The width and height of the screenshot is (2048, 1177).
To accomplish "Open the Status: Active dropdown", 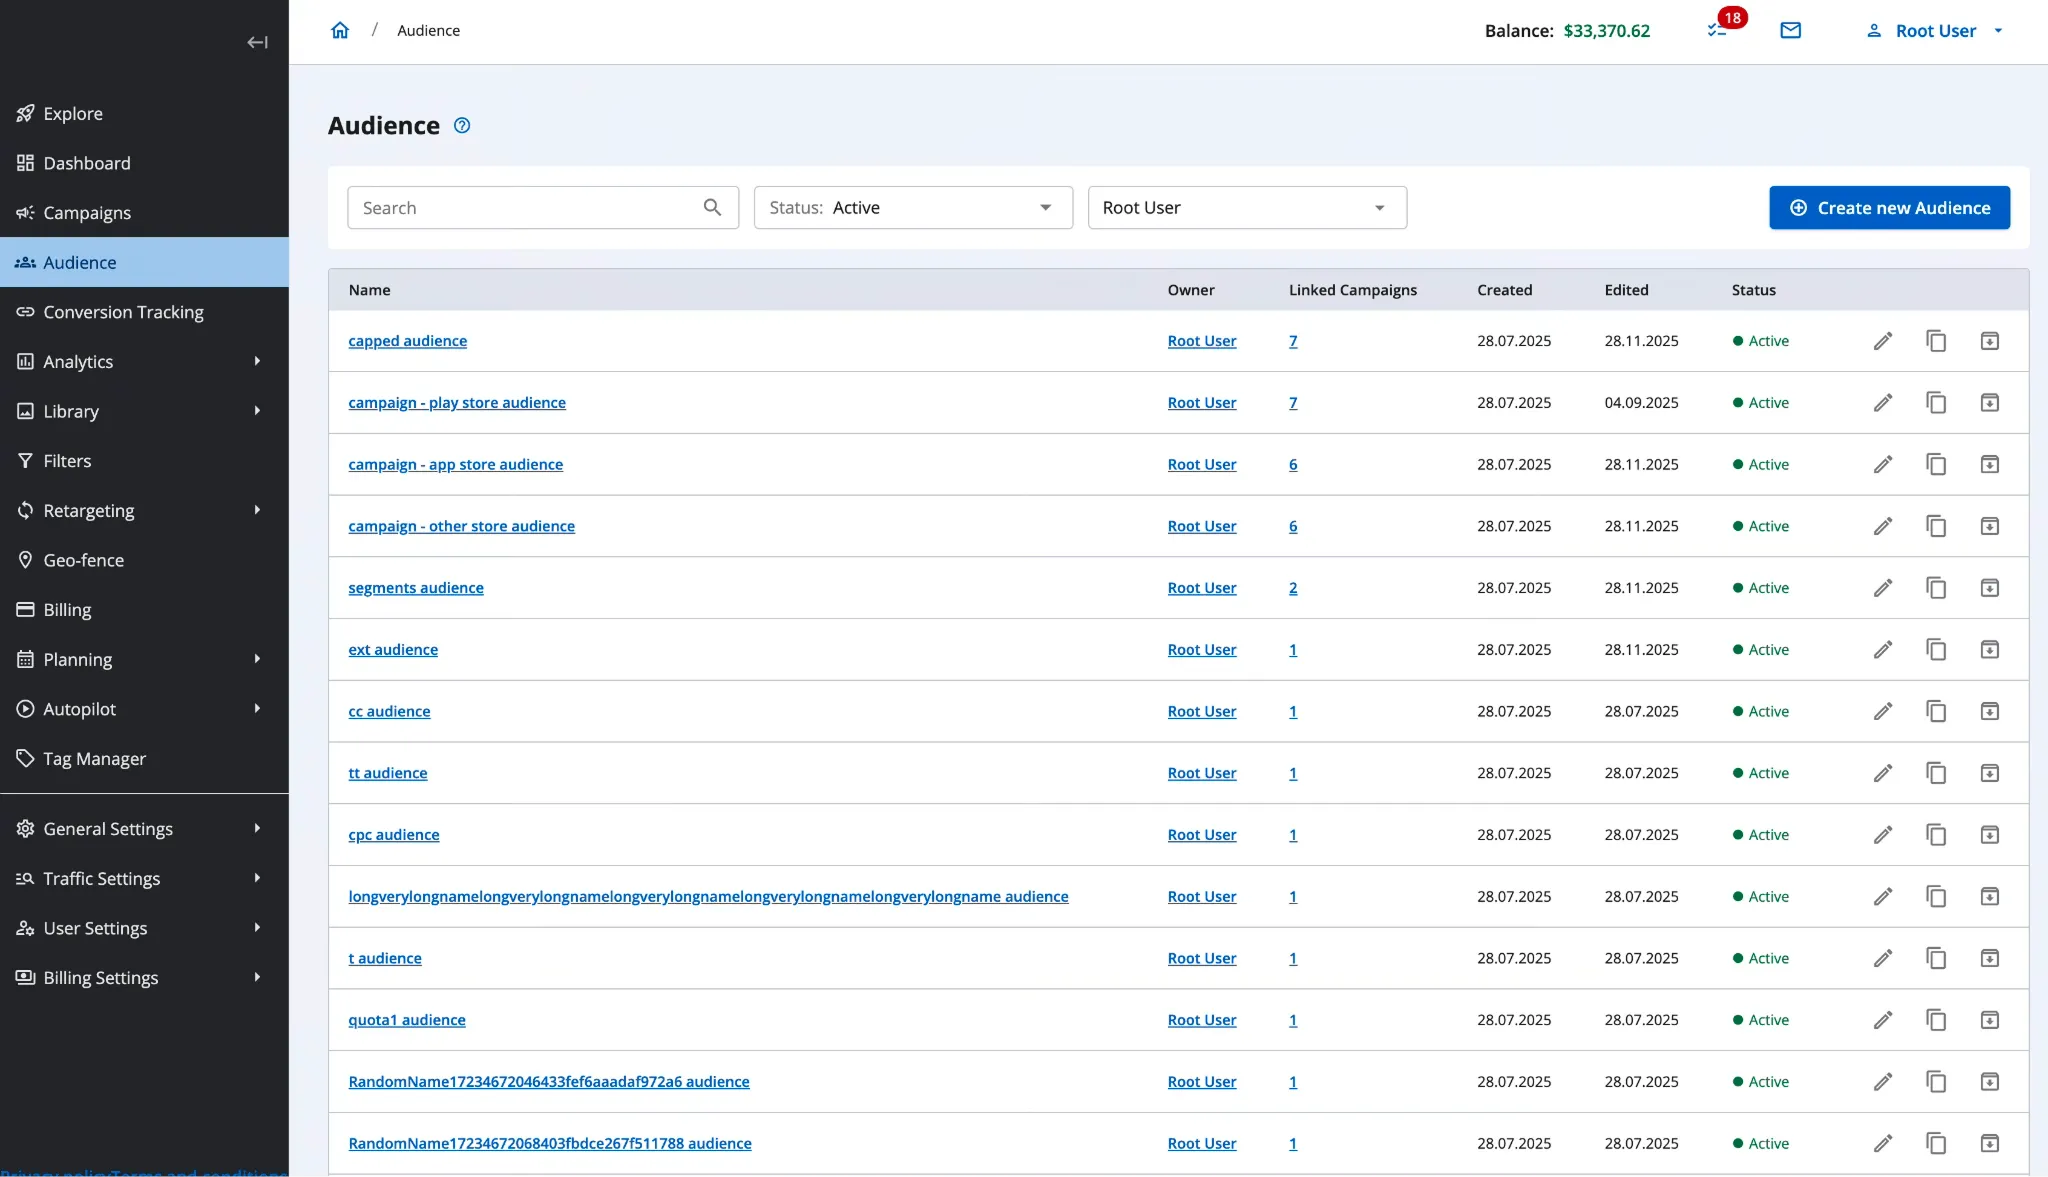I will coord(913,207).
